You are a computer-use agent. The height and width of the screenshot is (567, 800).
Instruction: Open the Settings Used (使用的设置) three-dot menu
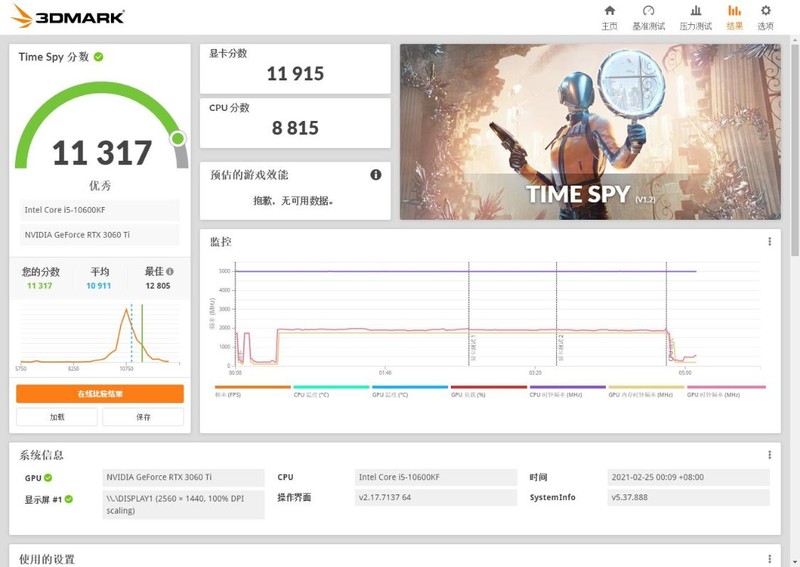(769, 559)
